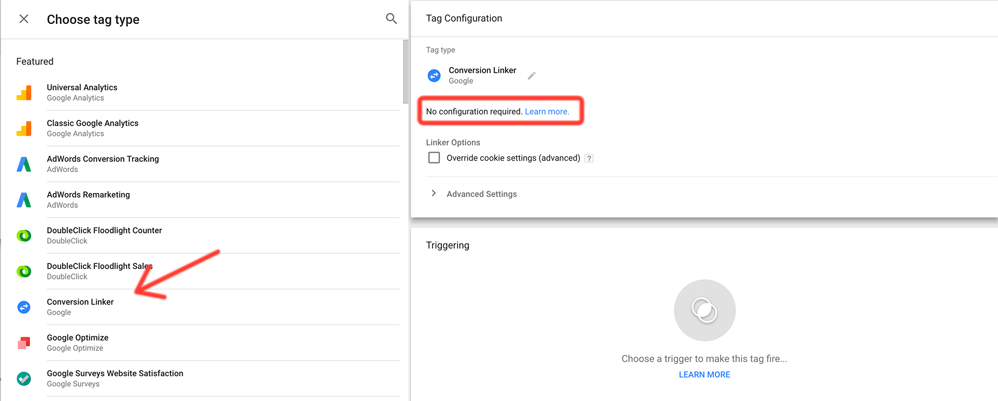The image size is (998, 401).
Task: Click the Classic Google Analytics icon
Action: [24, 129]
